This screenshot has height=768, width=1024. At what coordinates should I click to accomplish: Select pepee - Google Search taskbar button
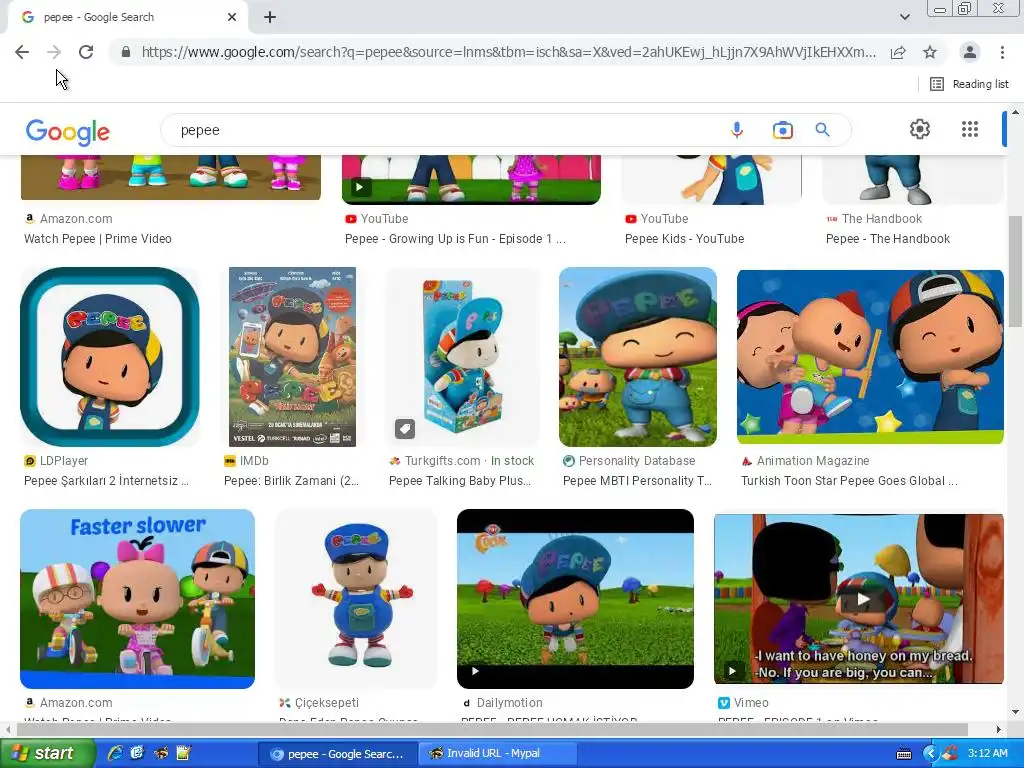[x=338, y=754]
